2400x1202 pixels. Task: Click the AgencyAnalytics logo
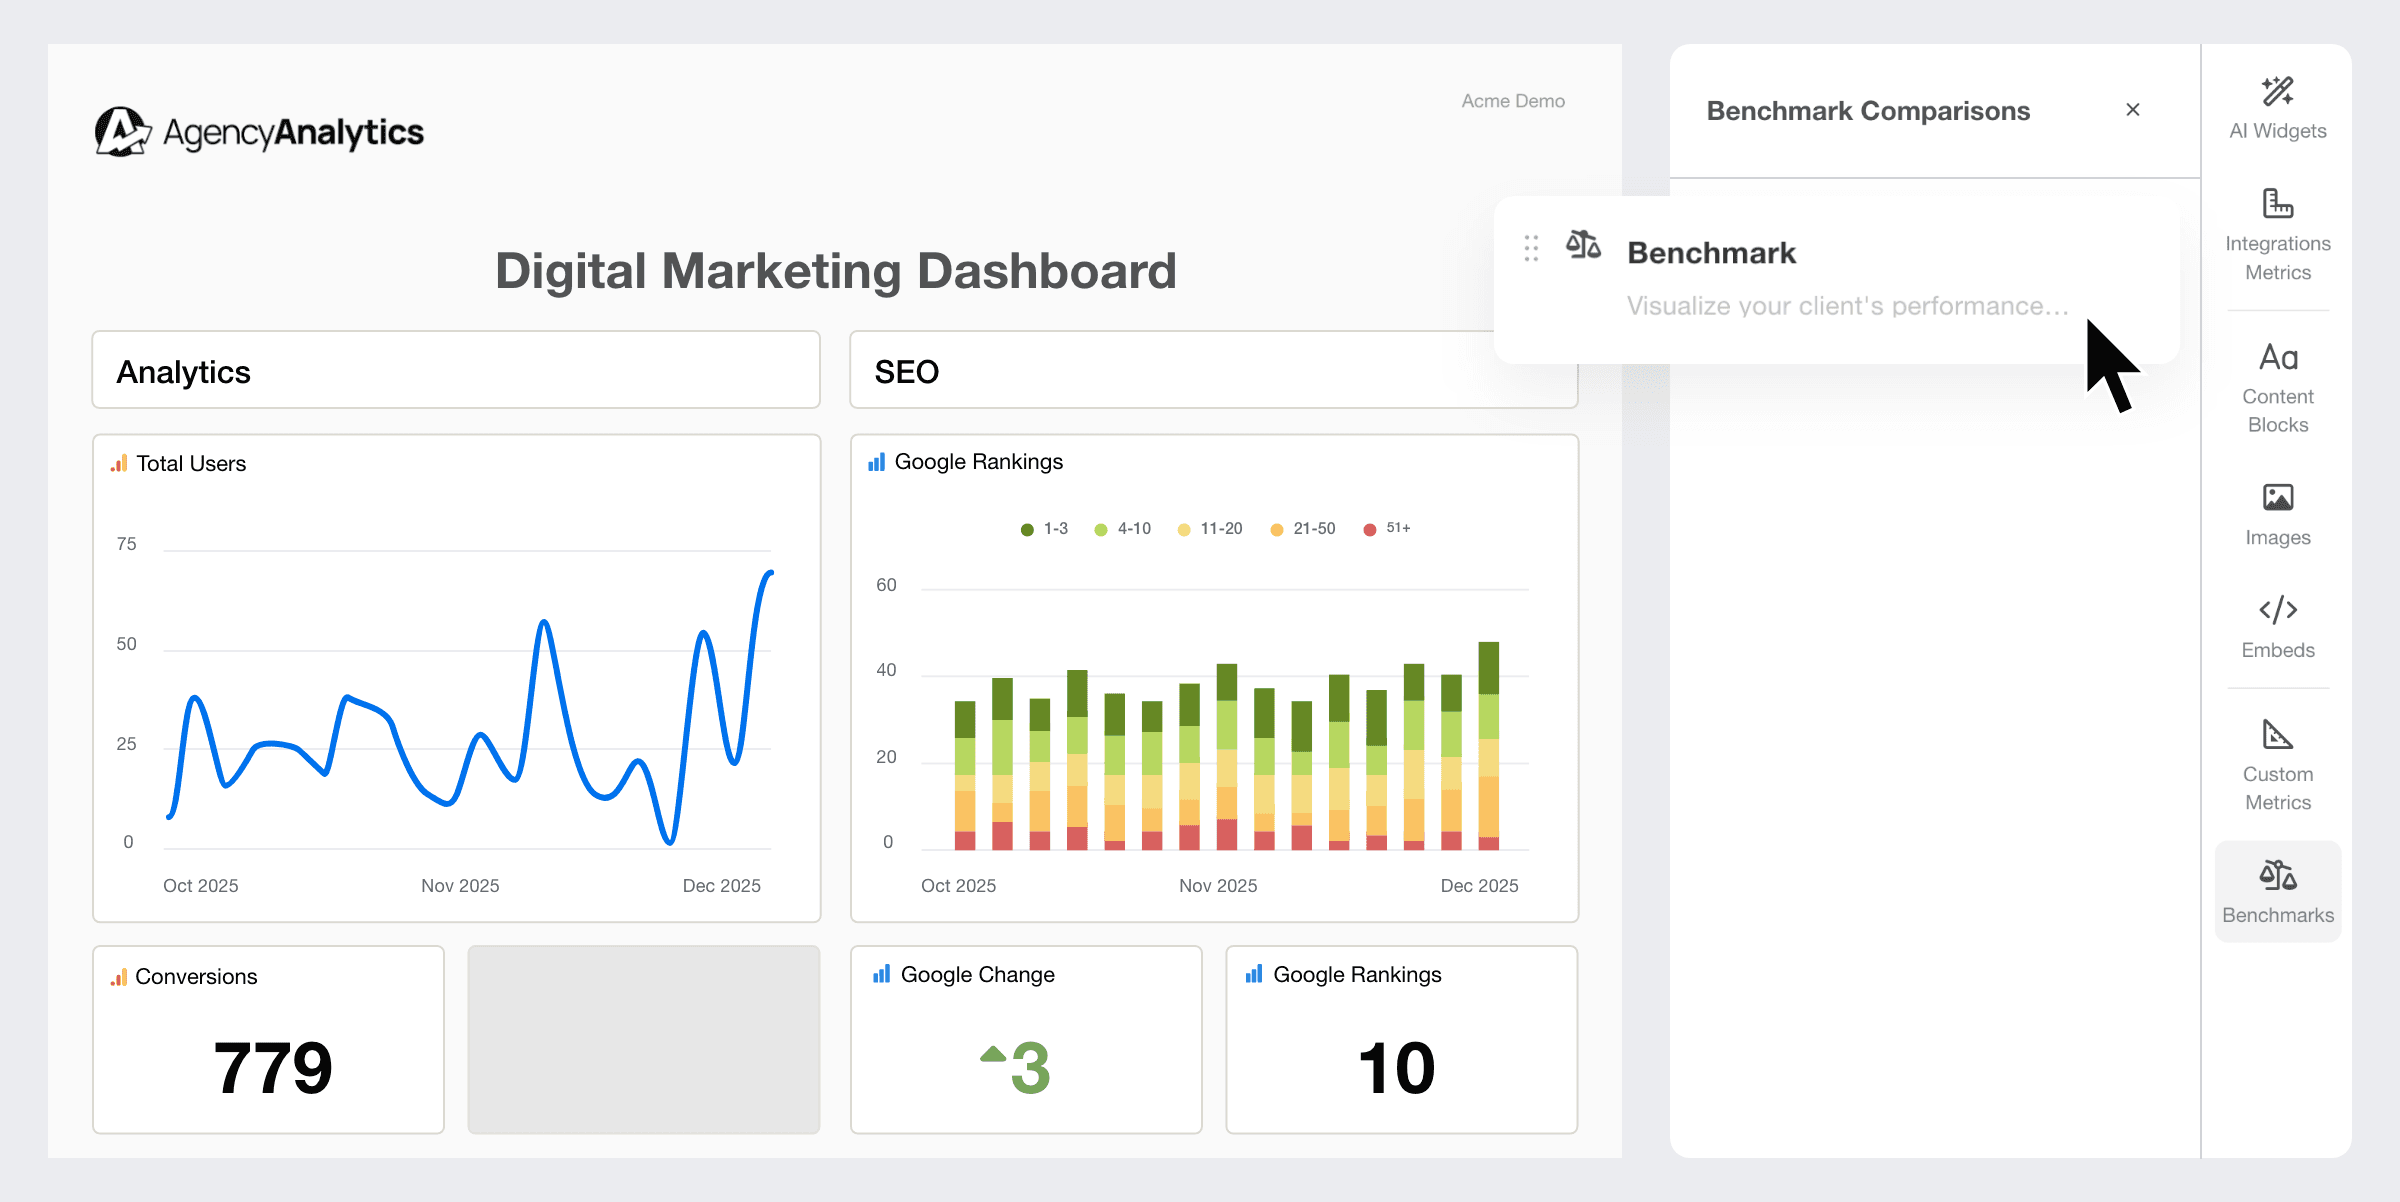coord(258,130)
